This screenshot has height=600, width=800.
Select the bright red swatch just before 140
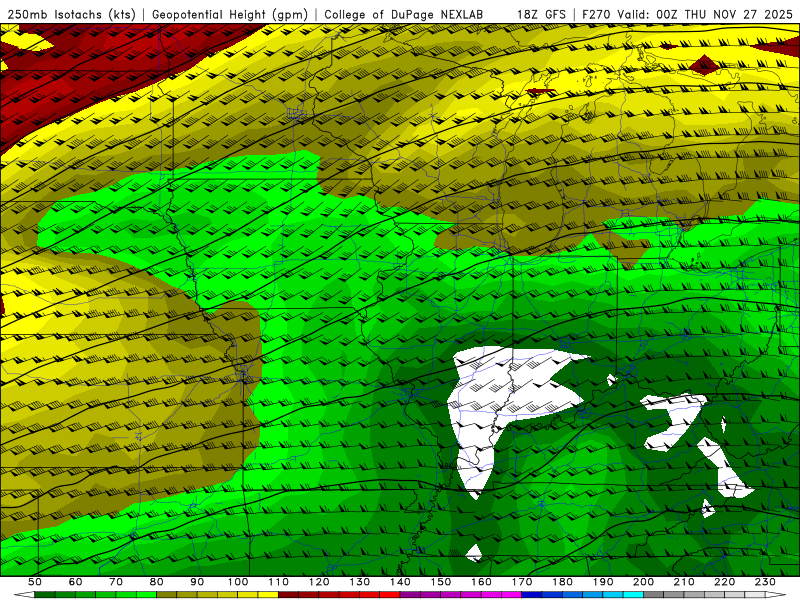tap(390, 594)
